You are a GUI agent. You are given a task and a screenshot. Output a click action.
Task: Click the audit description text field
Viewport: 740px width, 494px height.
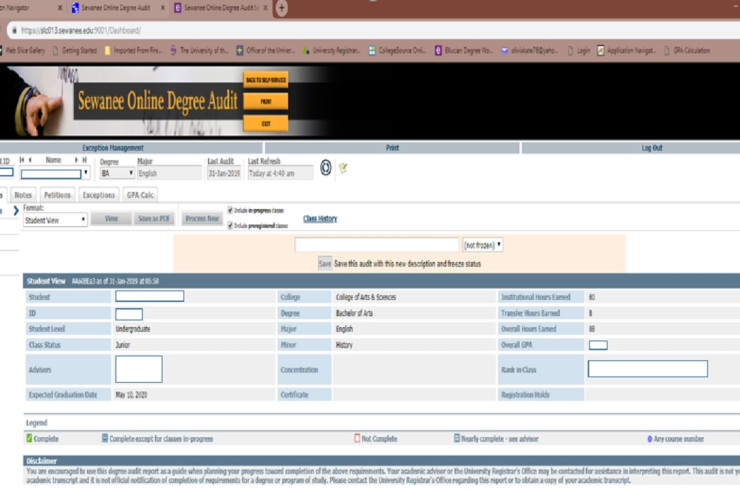click(x=377, y=245)
